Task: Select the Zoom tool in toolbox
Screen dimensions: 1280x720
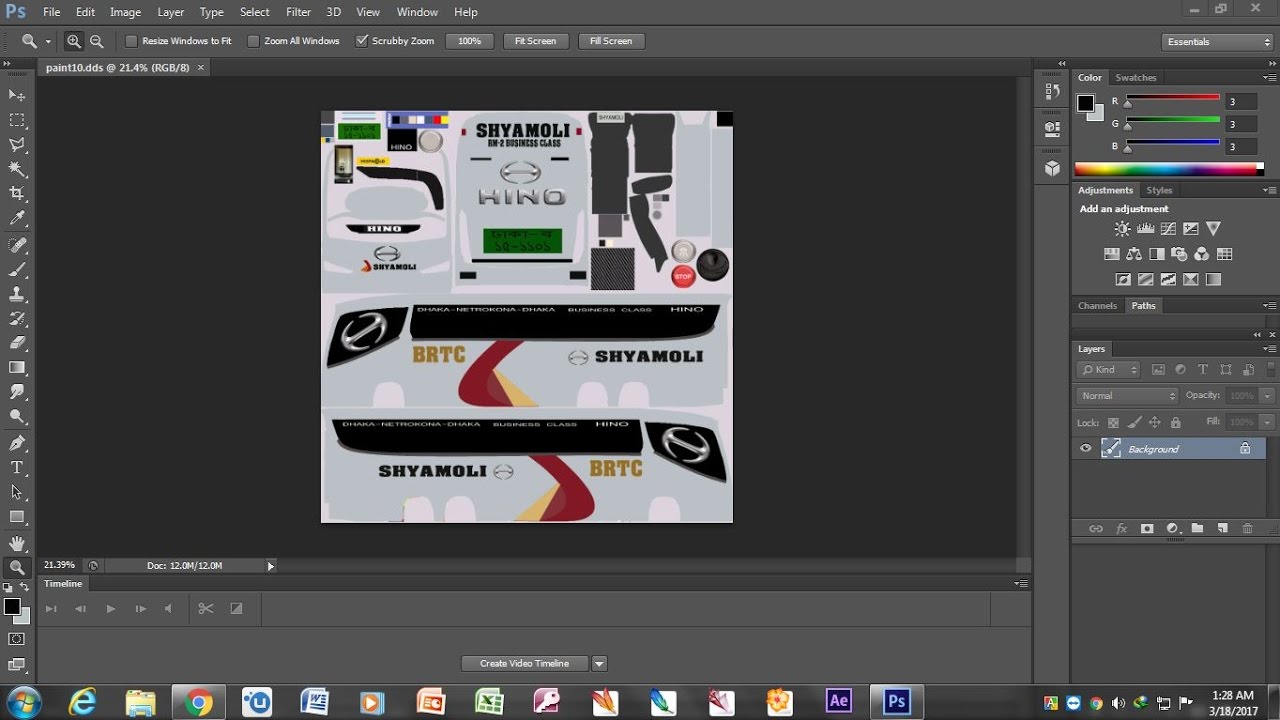Action: point(17,568)
